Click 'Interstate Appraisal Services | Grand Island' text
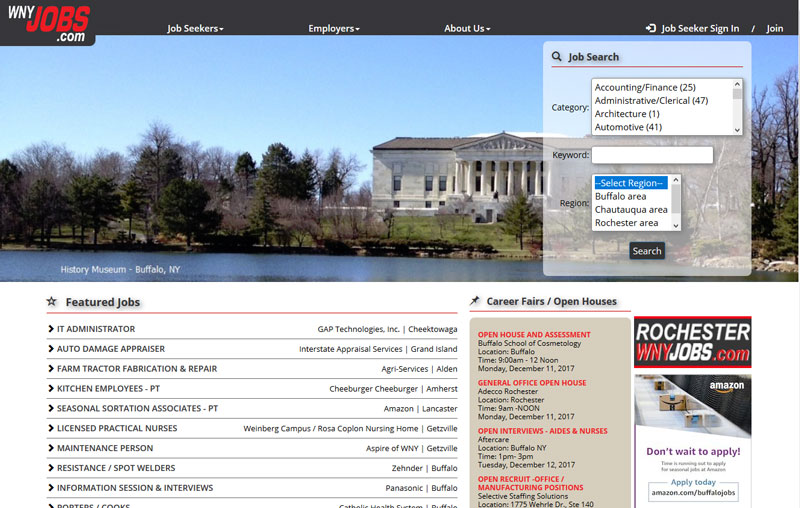Image resolution: width=800 pixels, height=508 pixels. (378, 349)
